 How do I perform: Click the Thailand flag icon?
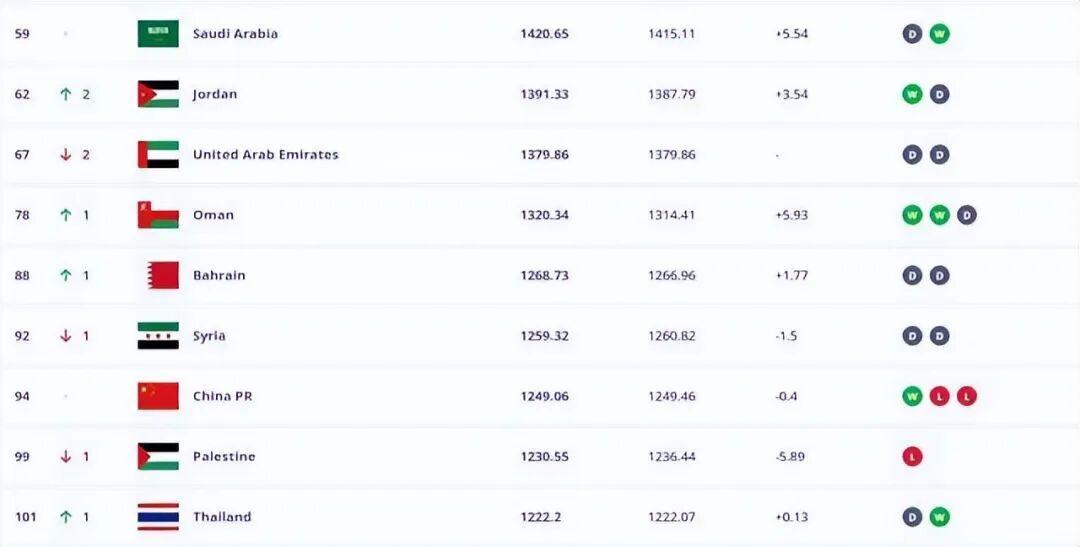point(158,517)
